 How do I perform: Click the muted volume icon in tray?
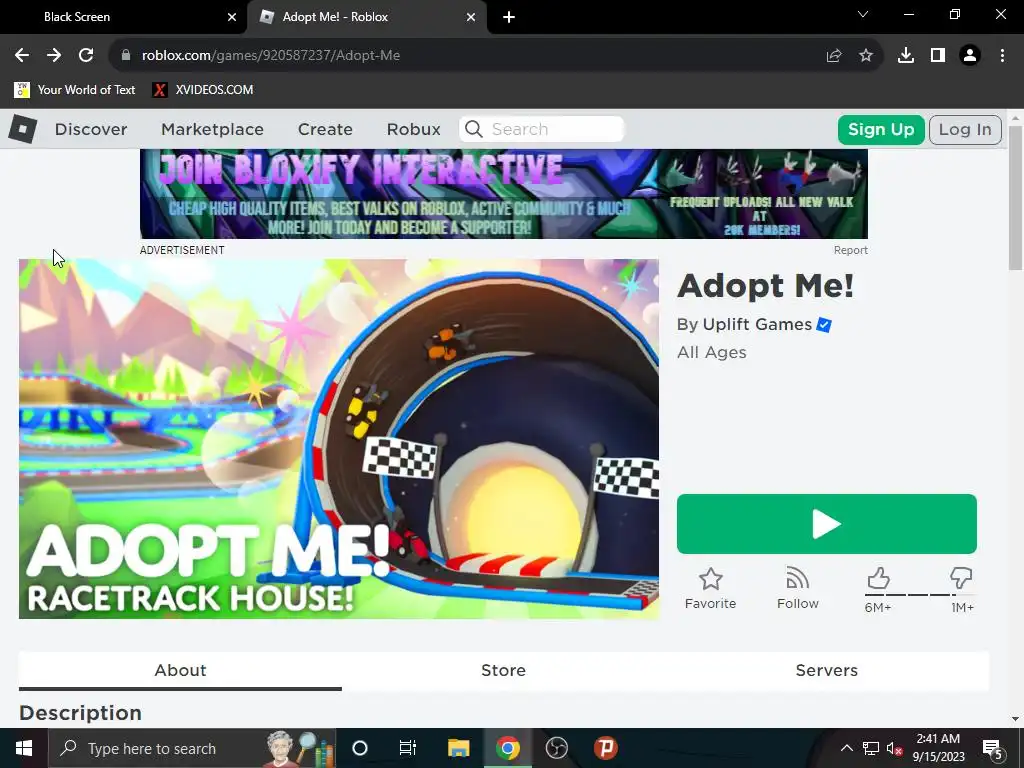coord(894,748)
